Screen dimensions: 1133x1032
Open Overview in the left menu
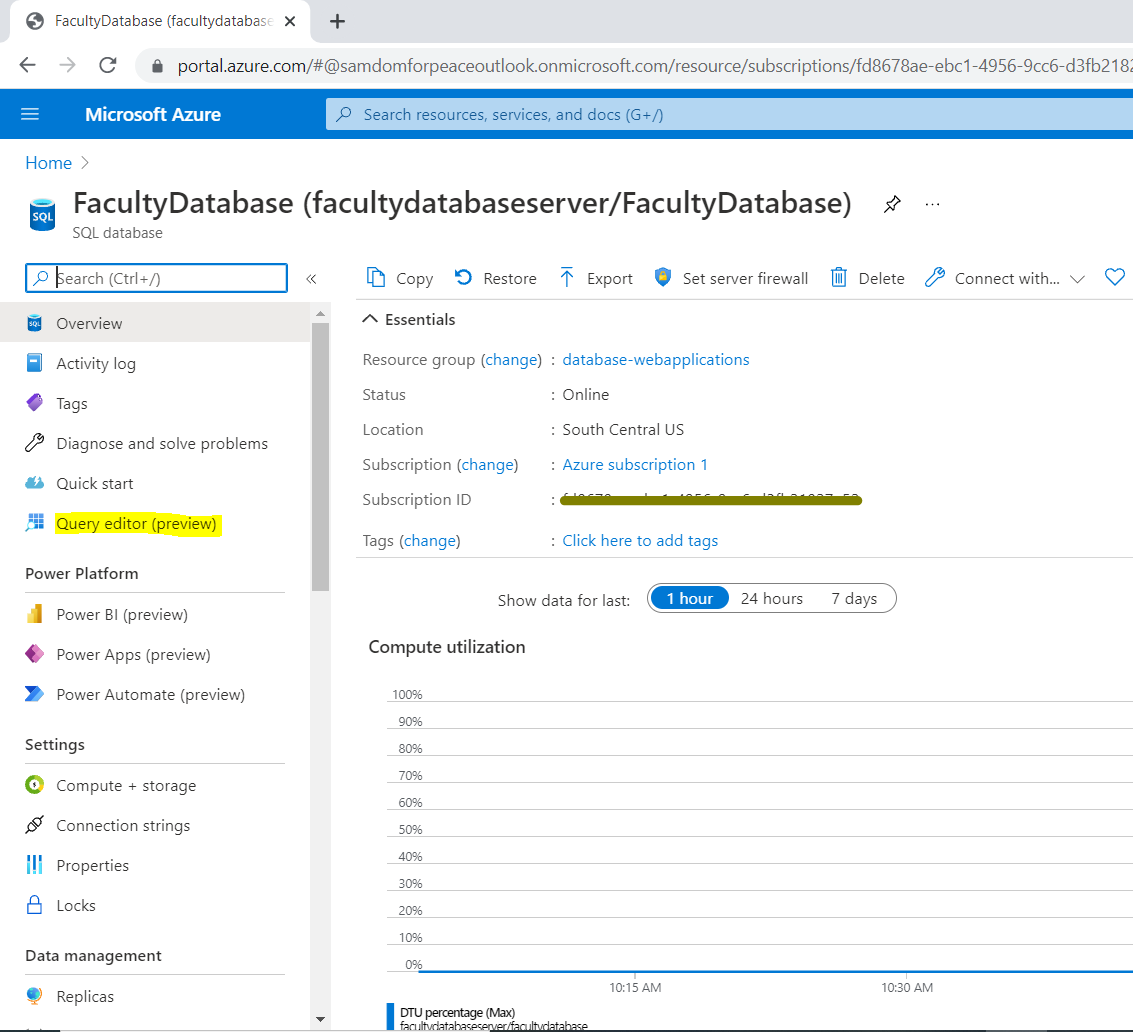pos(155,323)
